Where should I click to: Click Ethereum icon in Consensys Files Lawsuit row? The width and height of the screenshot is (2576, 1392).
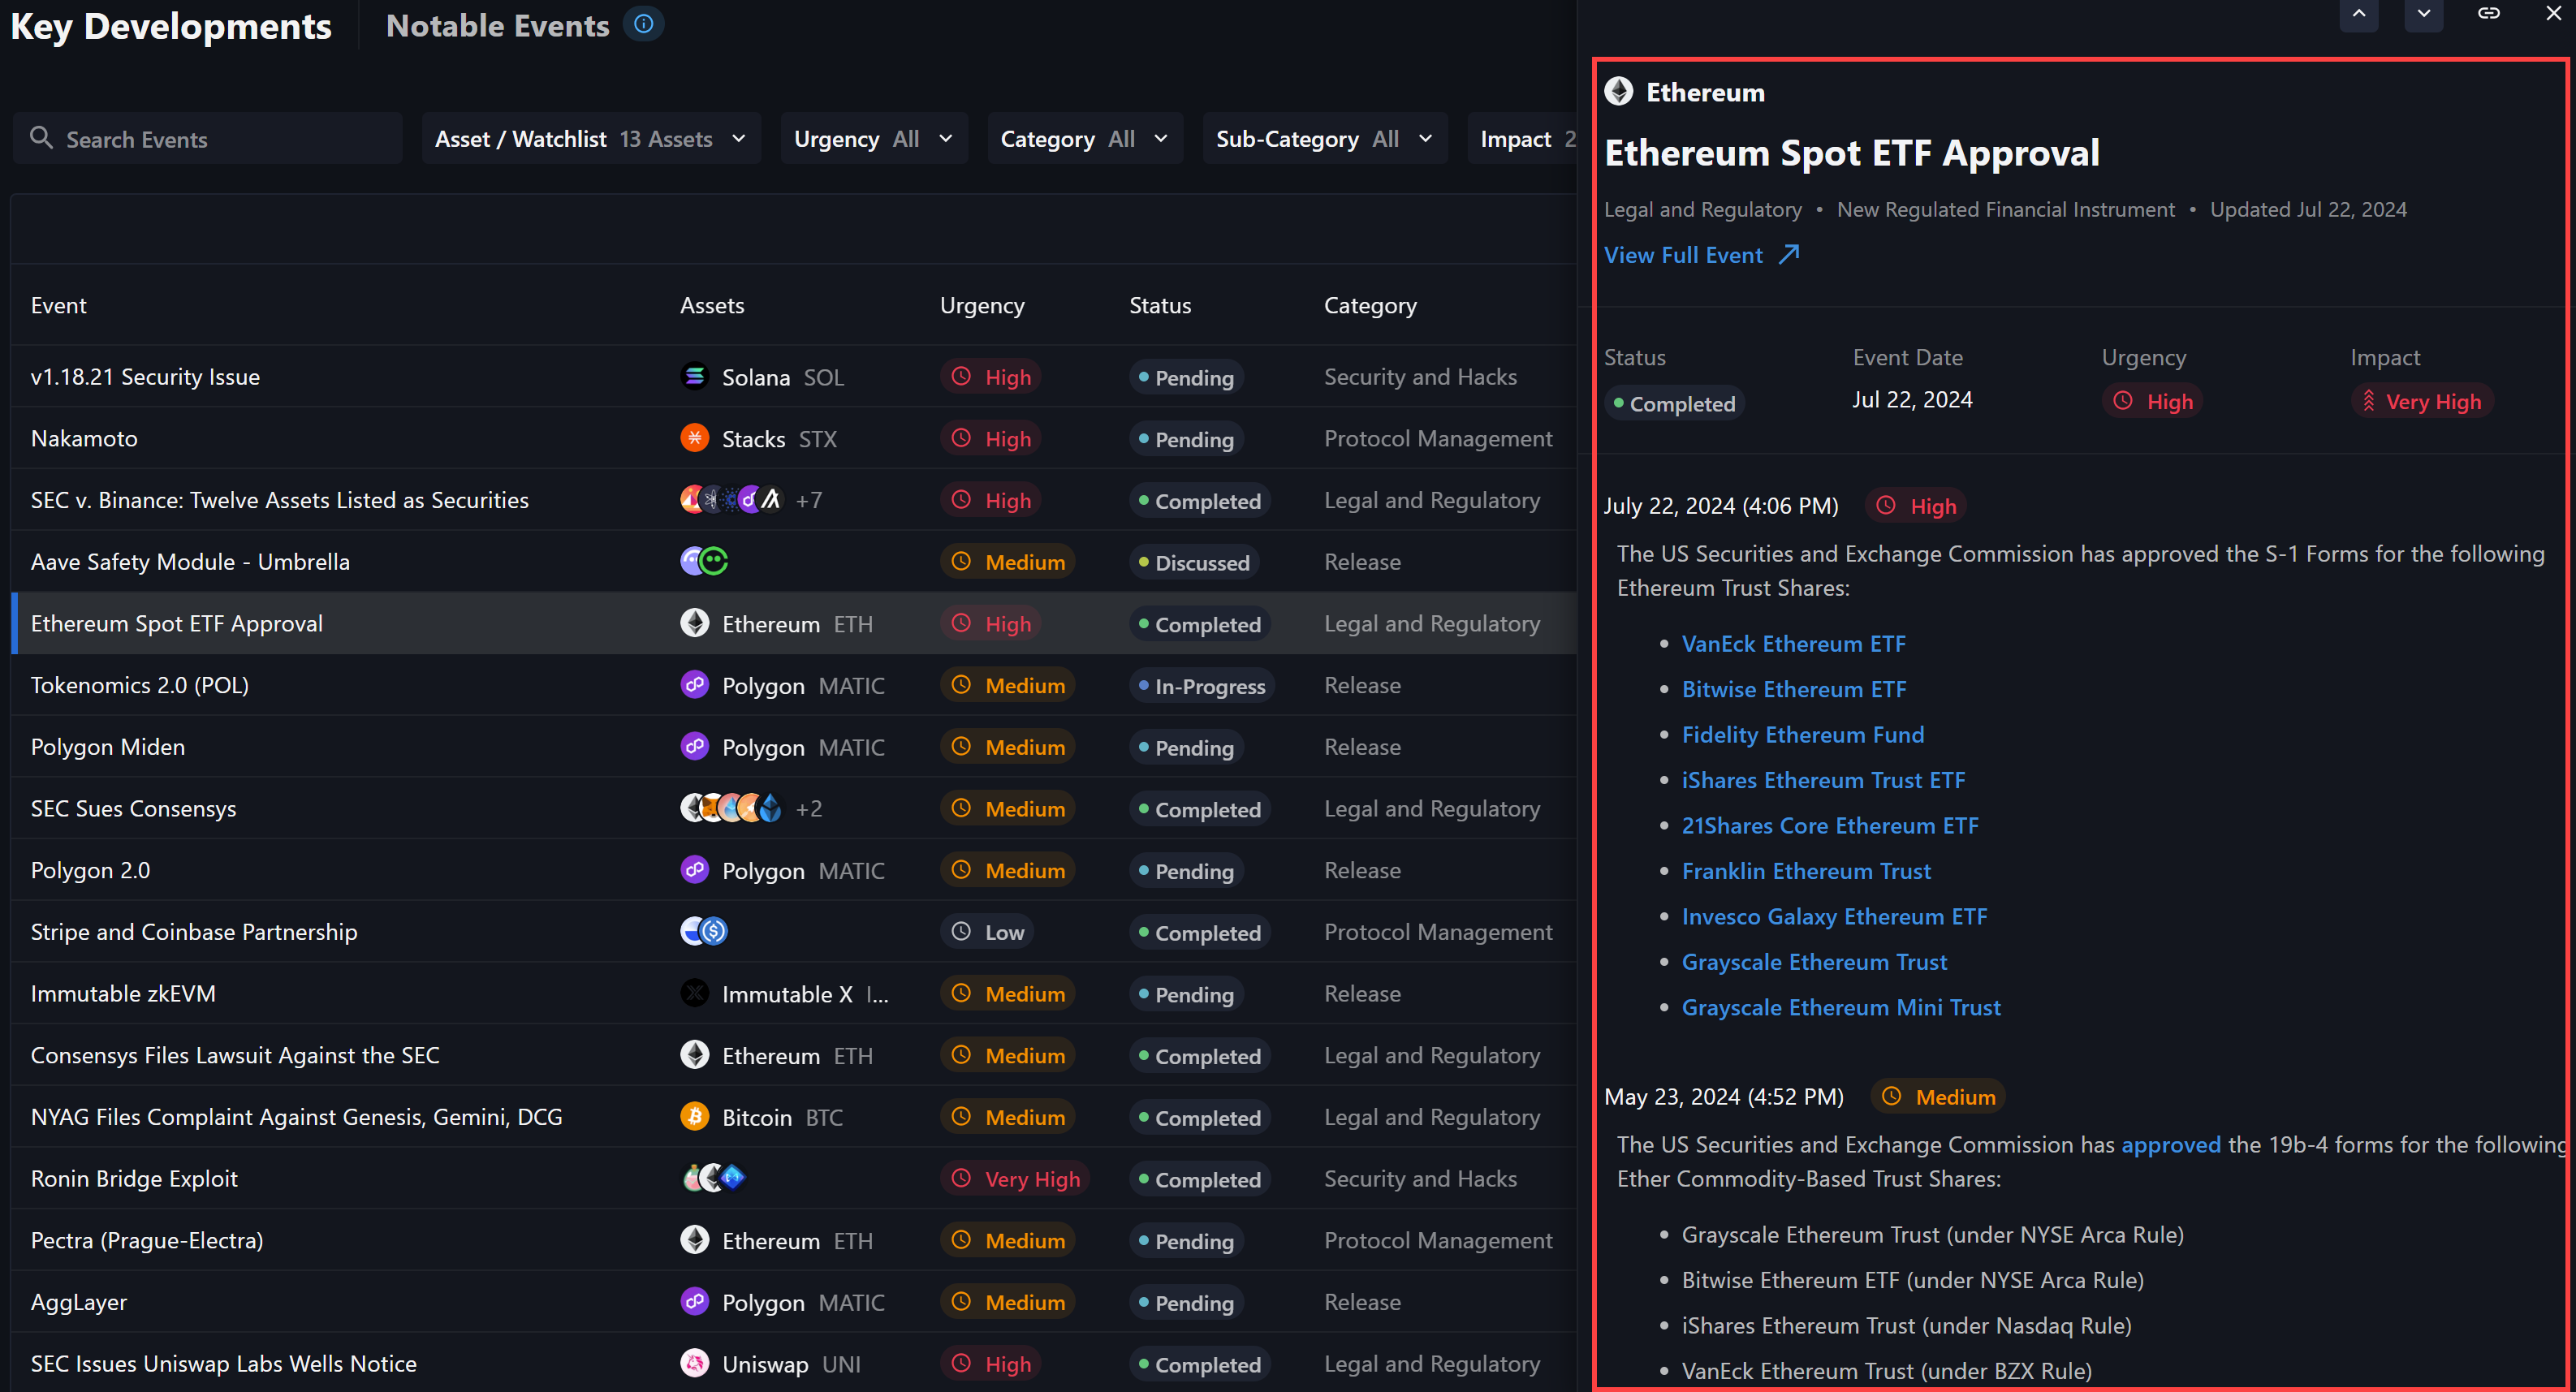click(694, 1055)
